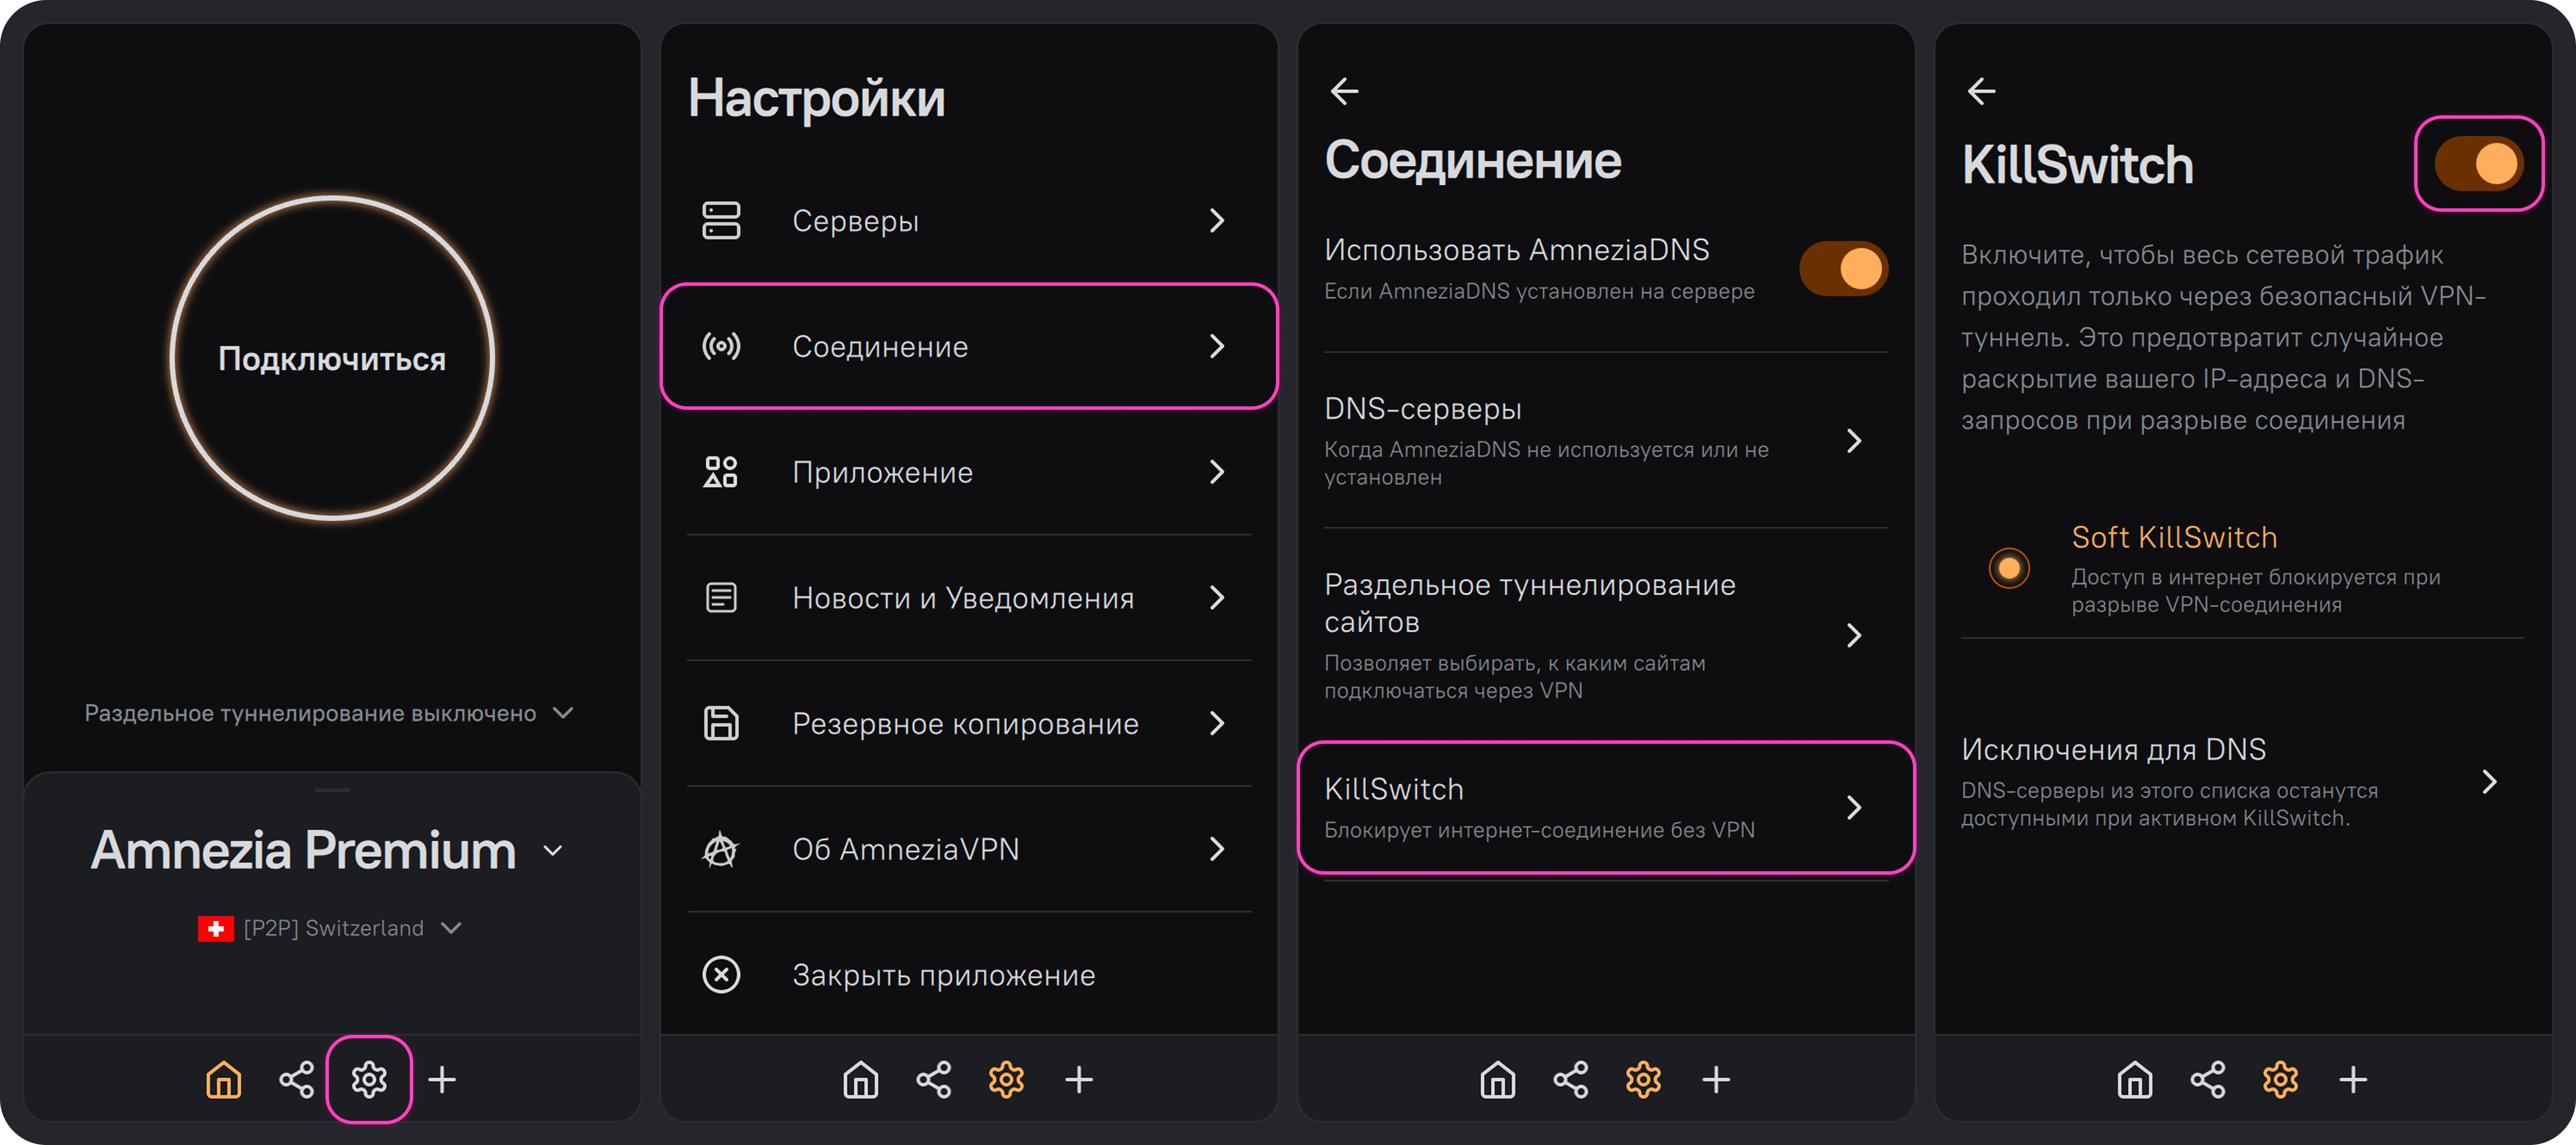Open settings gear on the Подключиться screen
Screen dimensions: 2576x1145
(x=369, y=1080)
